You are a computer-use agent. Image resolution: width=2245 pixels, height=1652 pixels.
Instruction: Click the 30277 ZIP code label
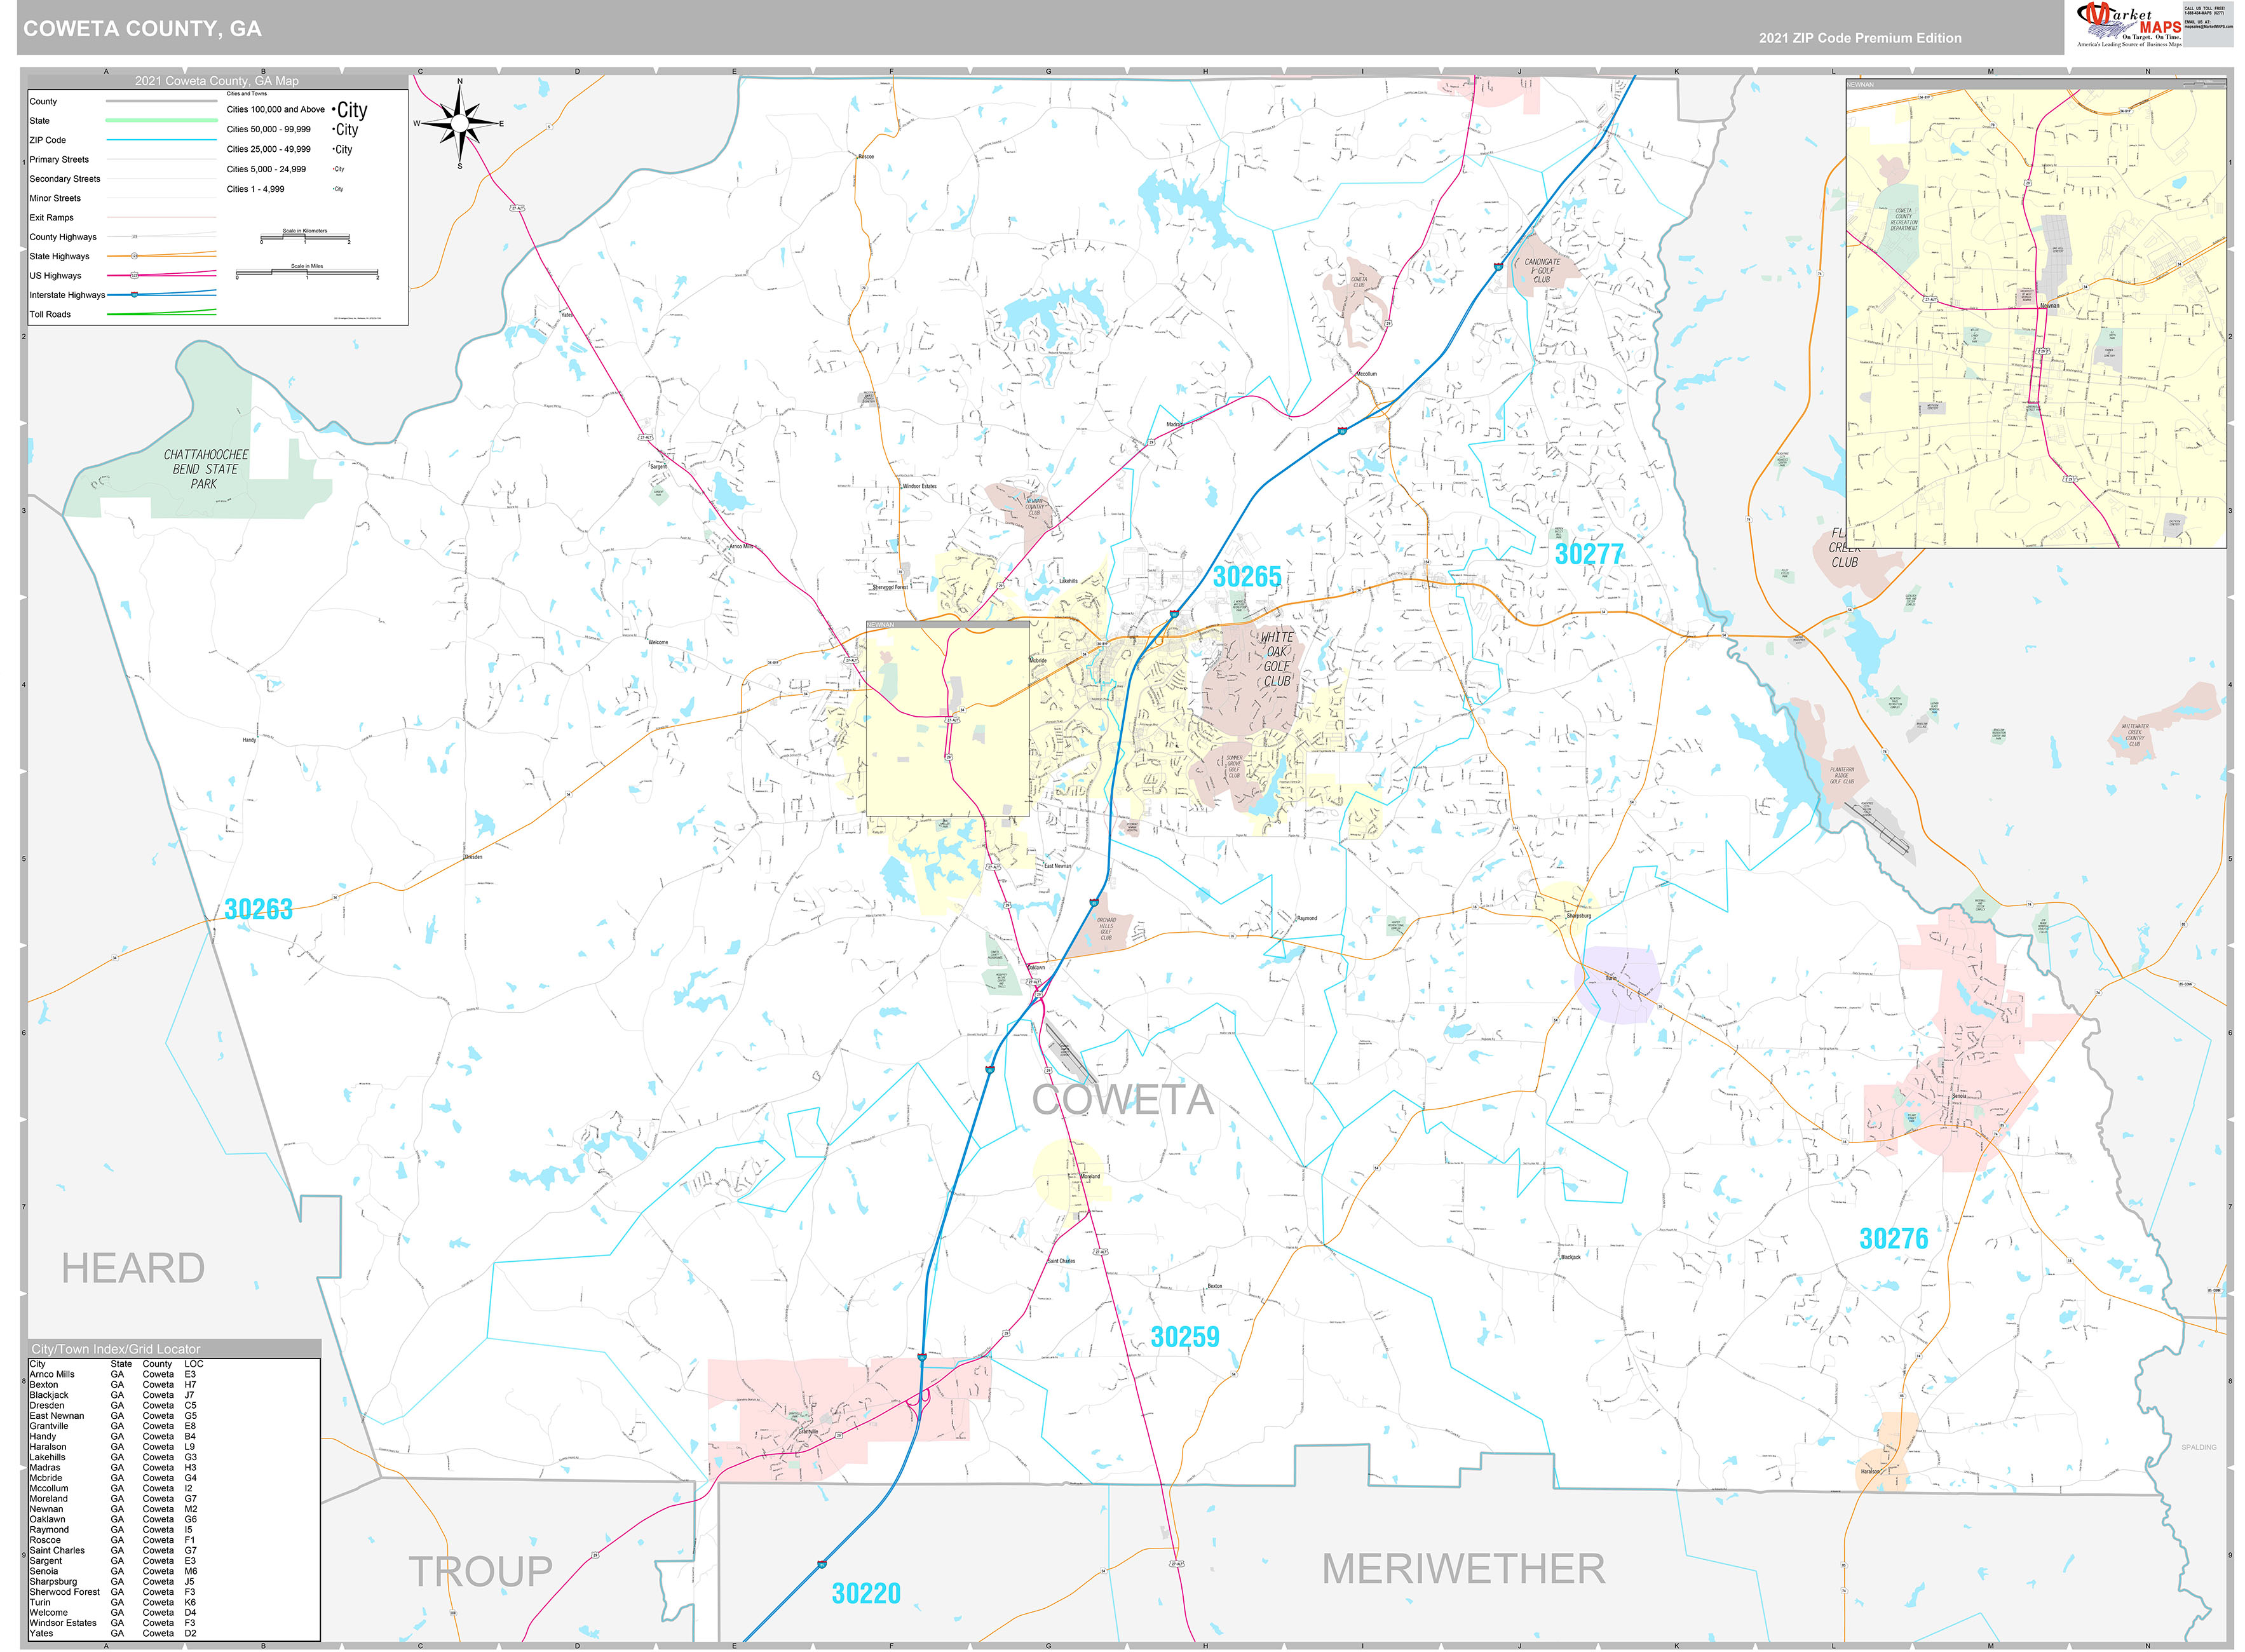(x=1589, y=554)
